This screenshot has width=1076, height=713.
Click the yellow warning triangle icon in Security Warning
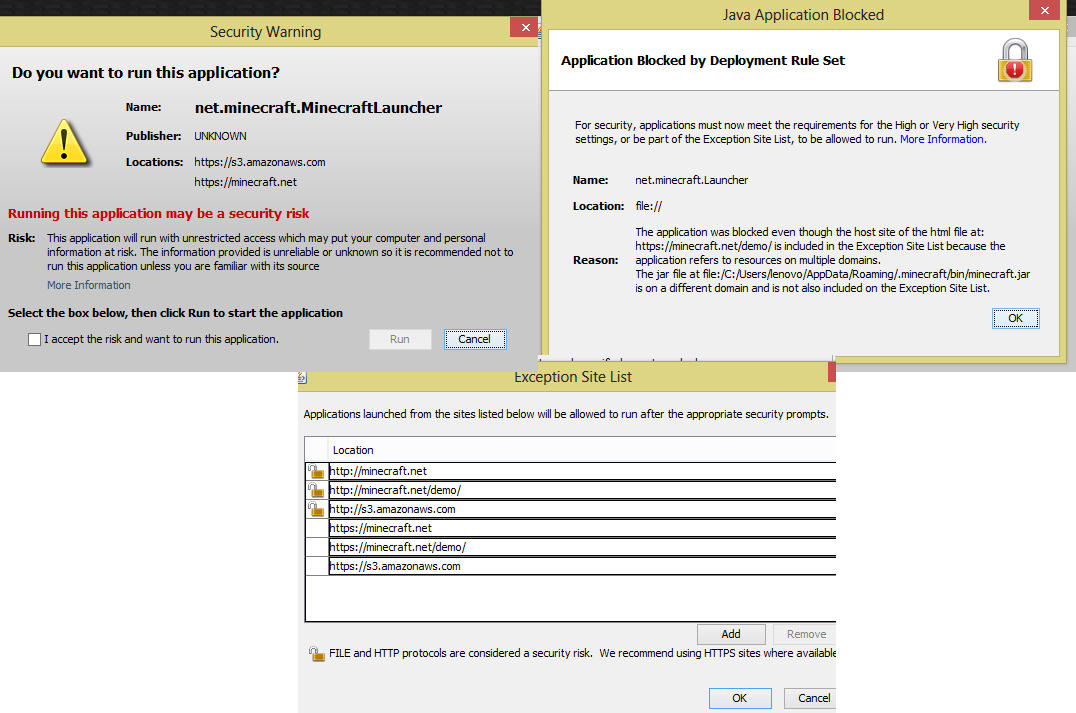point(65,143)
